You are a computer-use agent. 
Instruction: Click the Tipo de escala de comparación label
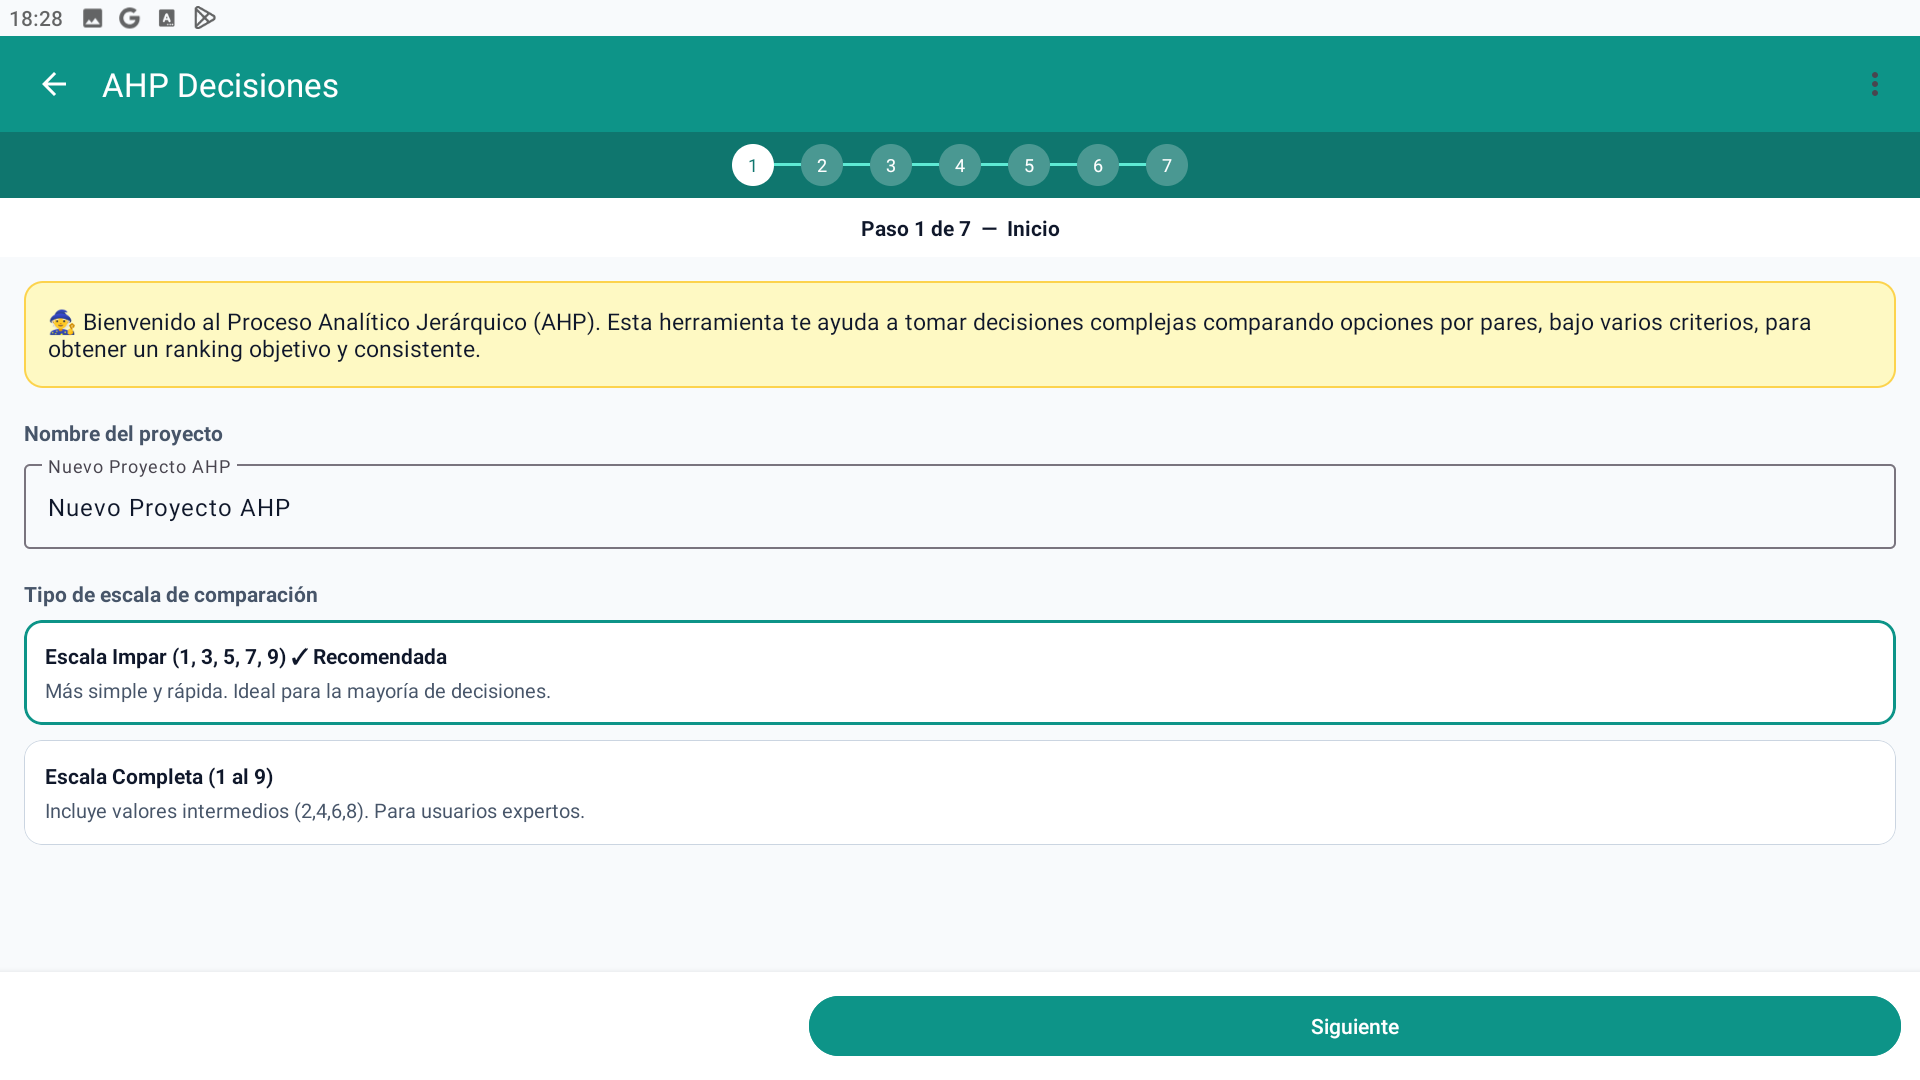pos(171,595)
